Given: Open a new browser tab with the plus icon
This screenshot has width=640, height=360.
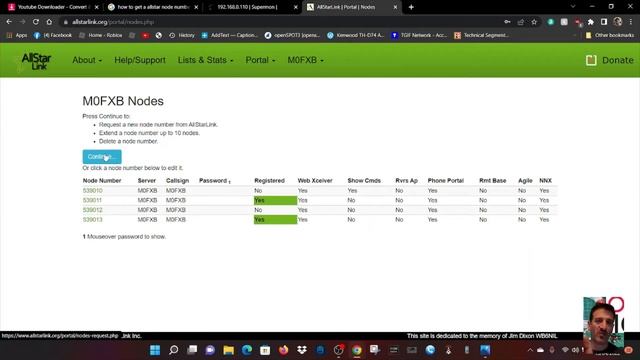Looking at the screenshot, I should tap(411, 7).
